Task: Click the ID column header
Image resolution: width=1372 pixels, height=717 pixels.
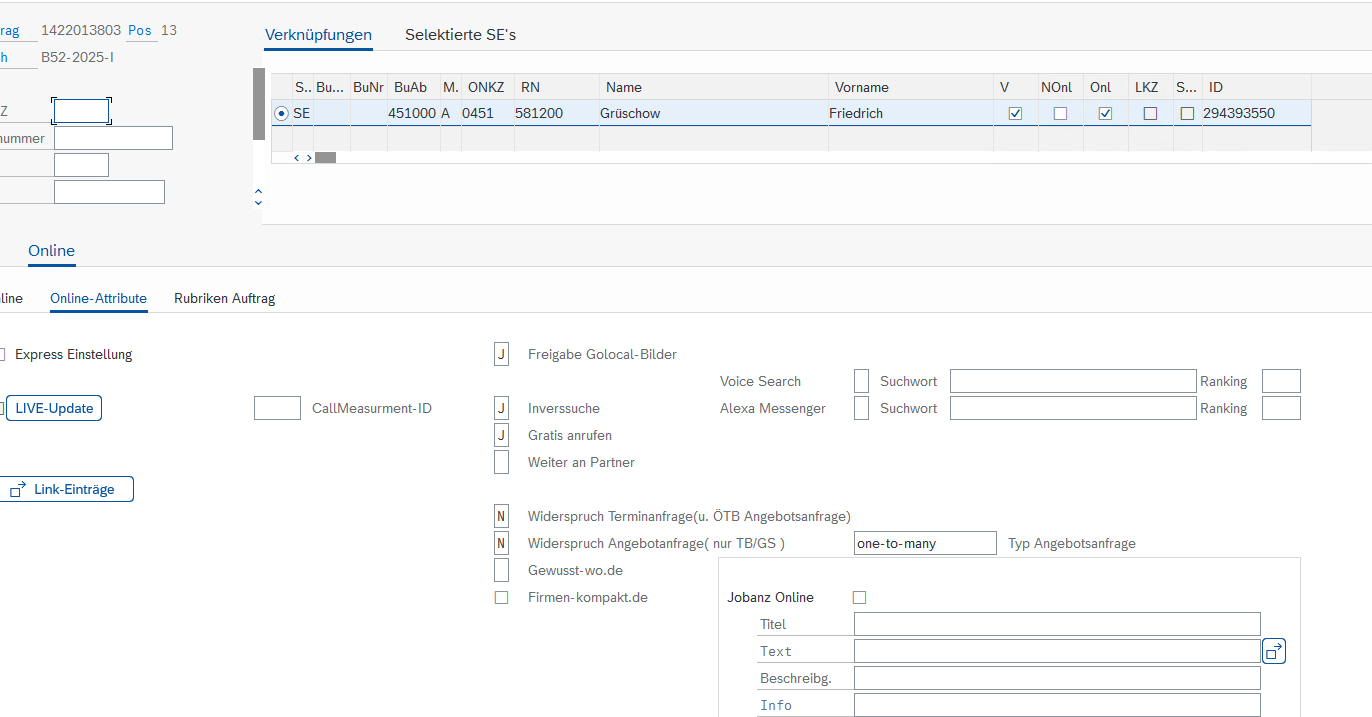Action: click(x=1256, y=87)
